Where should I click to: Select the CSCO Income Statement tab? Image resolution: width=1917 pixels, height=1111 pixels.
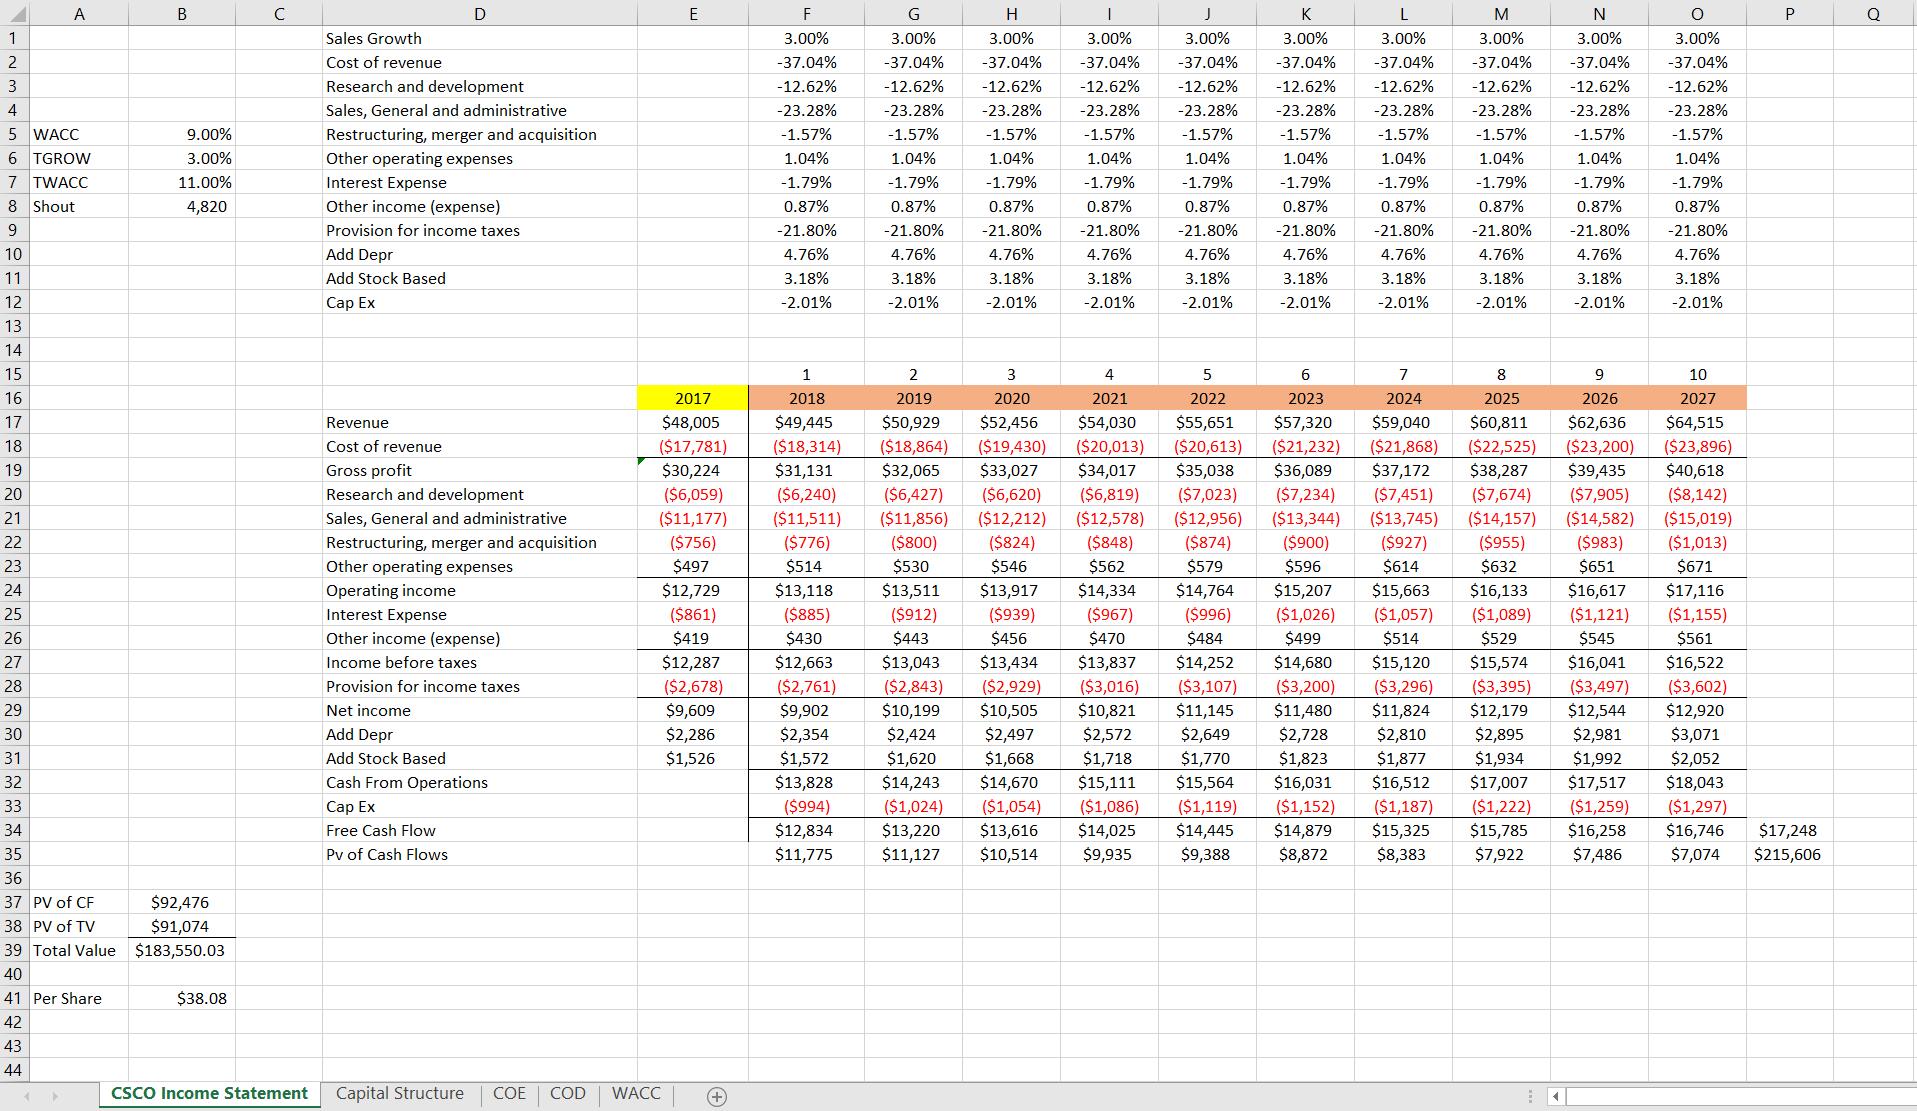click(x=208, y=1094)
